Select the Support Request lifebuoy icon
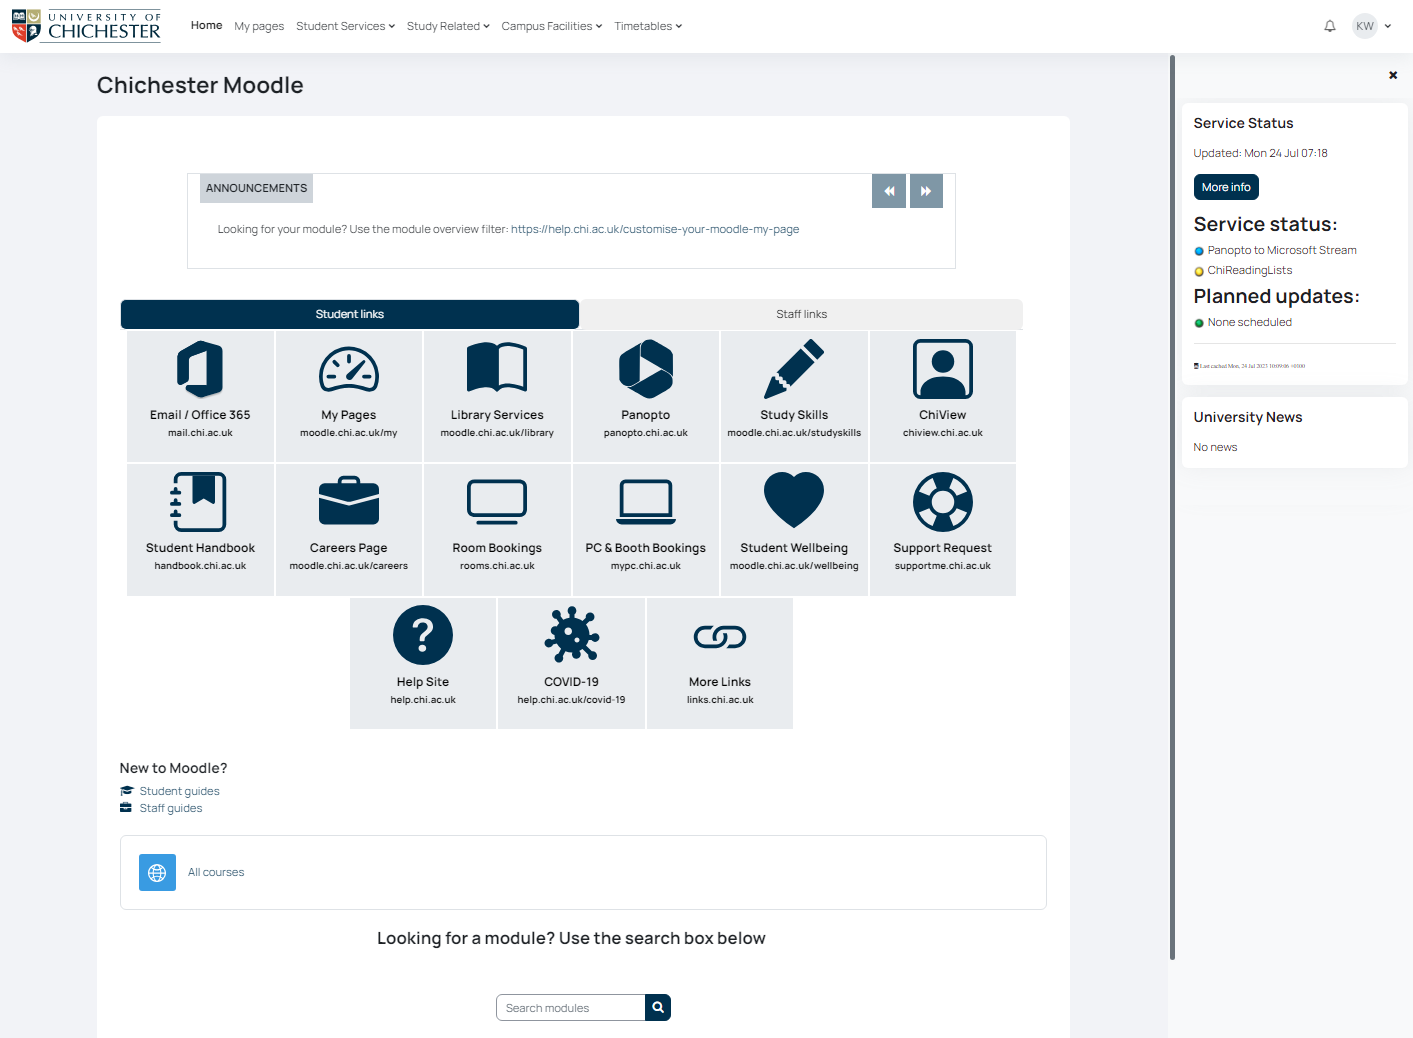The height and width of the screenshot is (1038, 1413). 942,500
